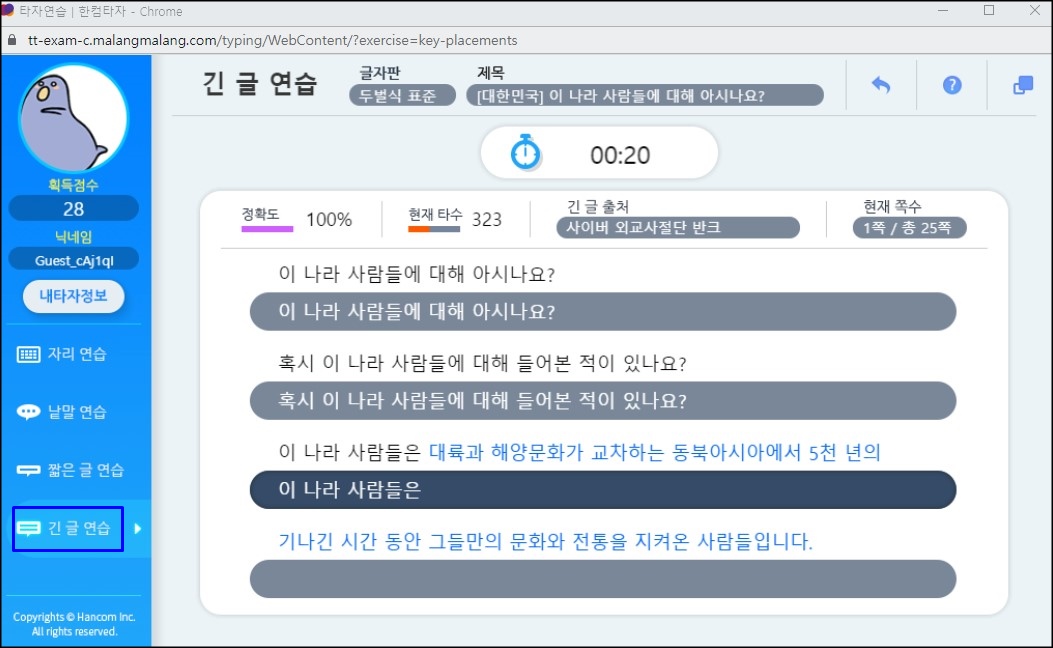Click the keyboard icon for 자리 연습
Image resolution: width=1053 pixels, height=648 pixels.
pyautogui.click(x=28, y=354)
